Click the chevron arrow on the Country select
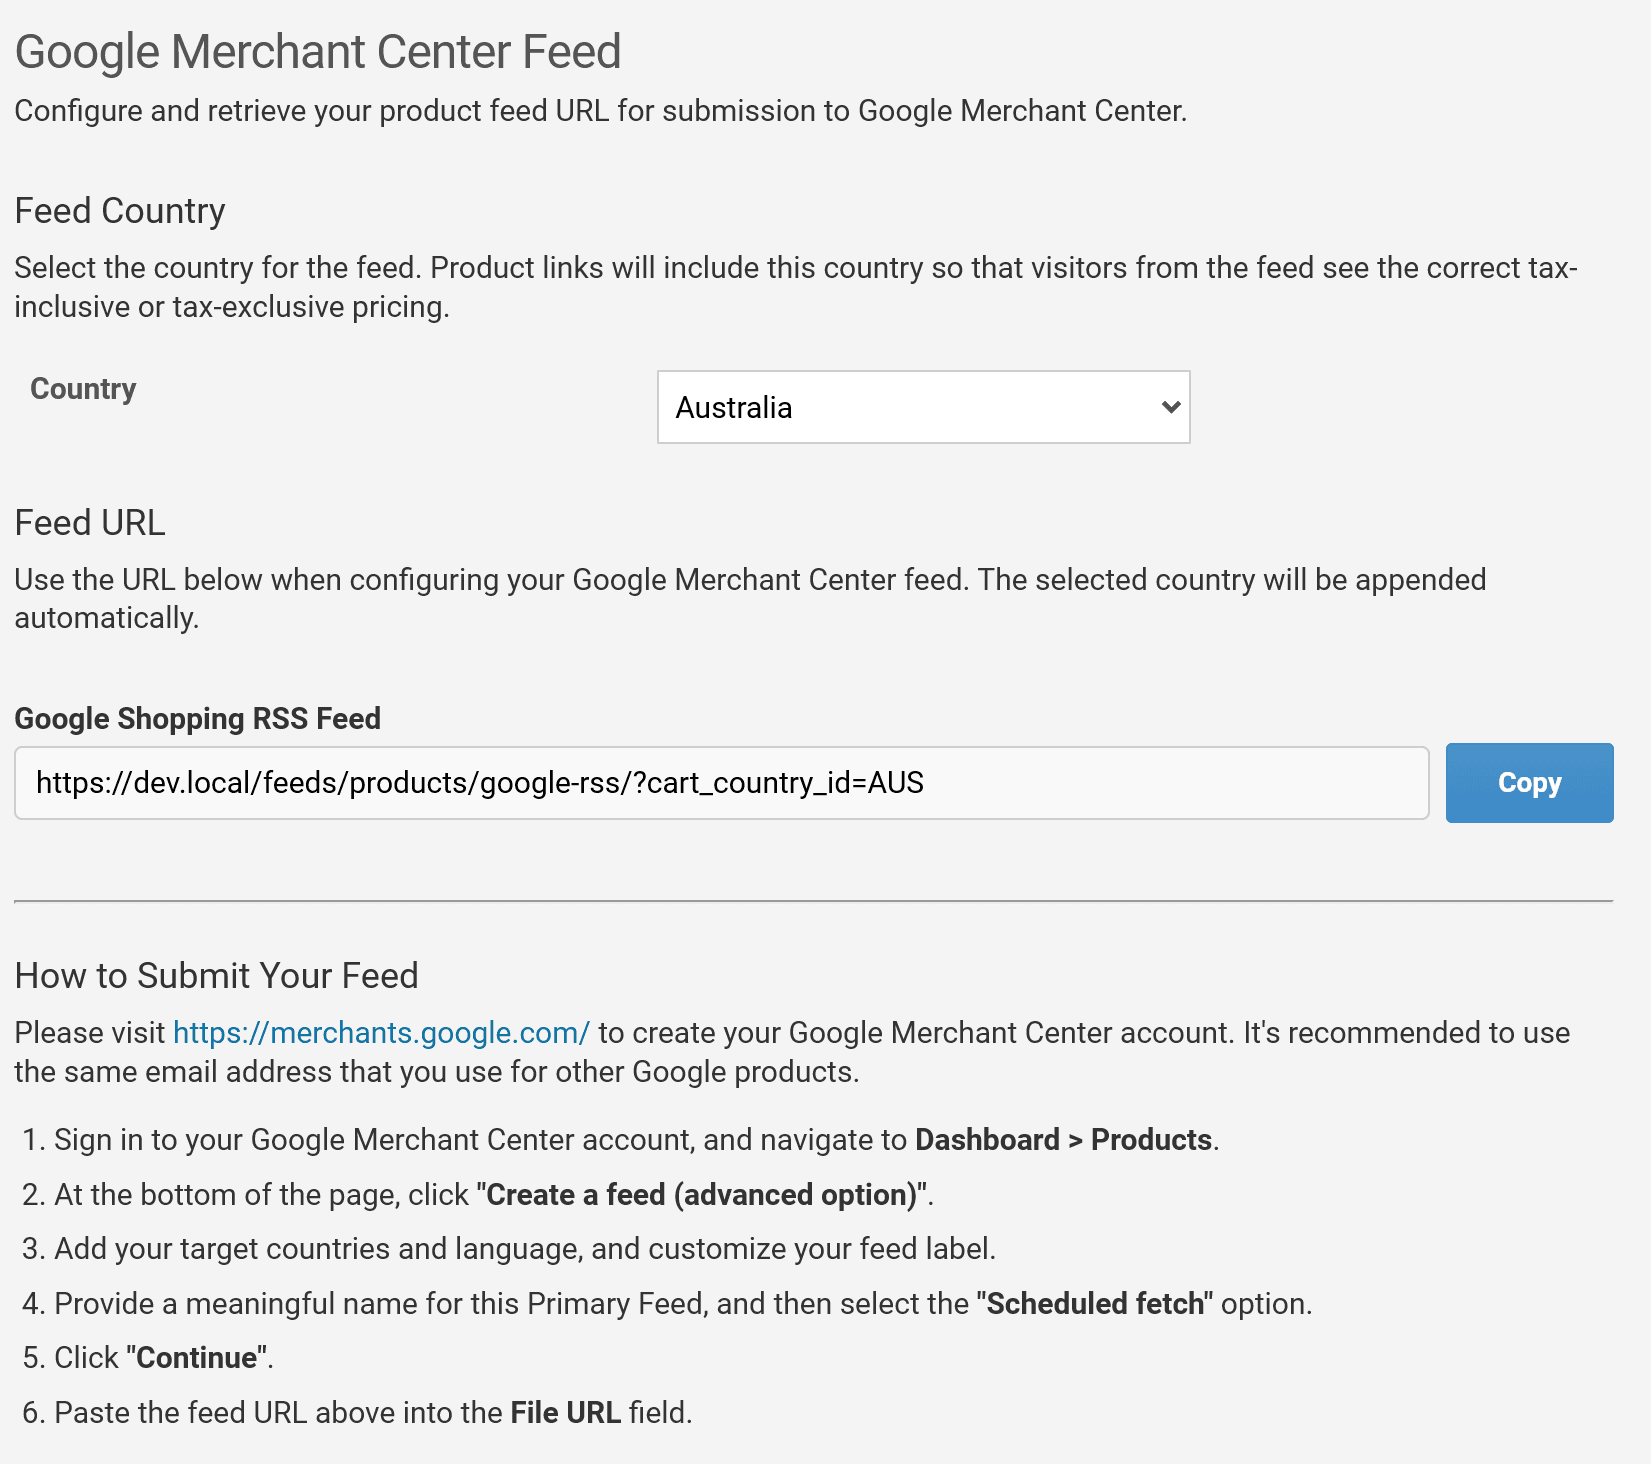The height and width of the screenshot is (1464, 1651). click(x=1171, y=407)
